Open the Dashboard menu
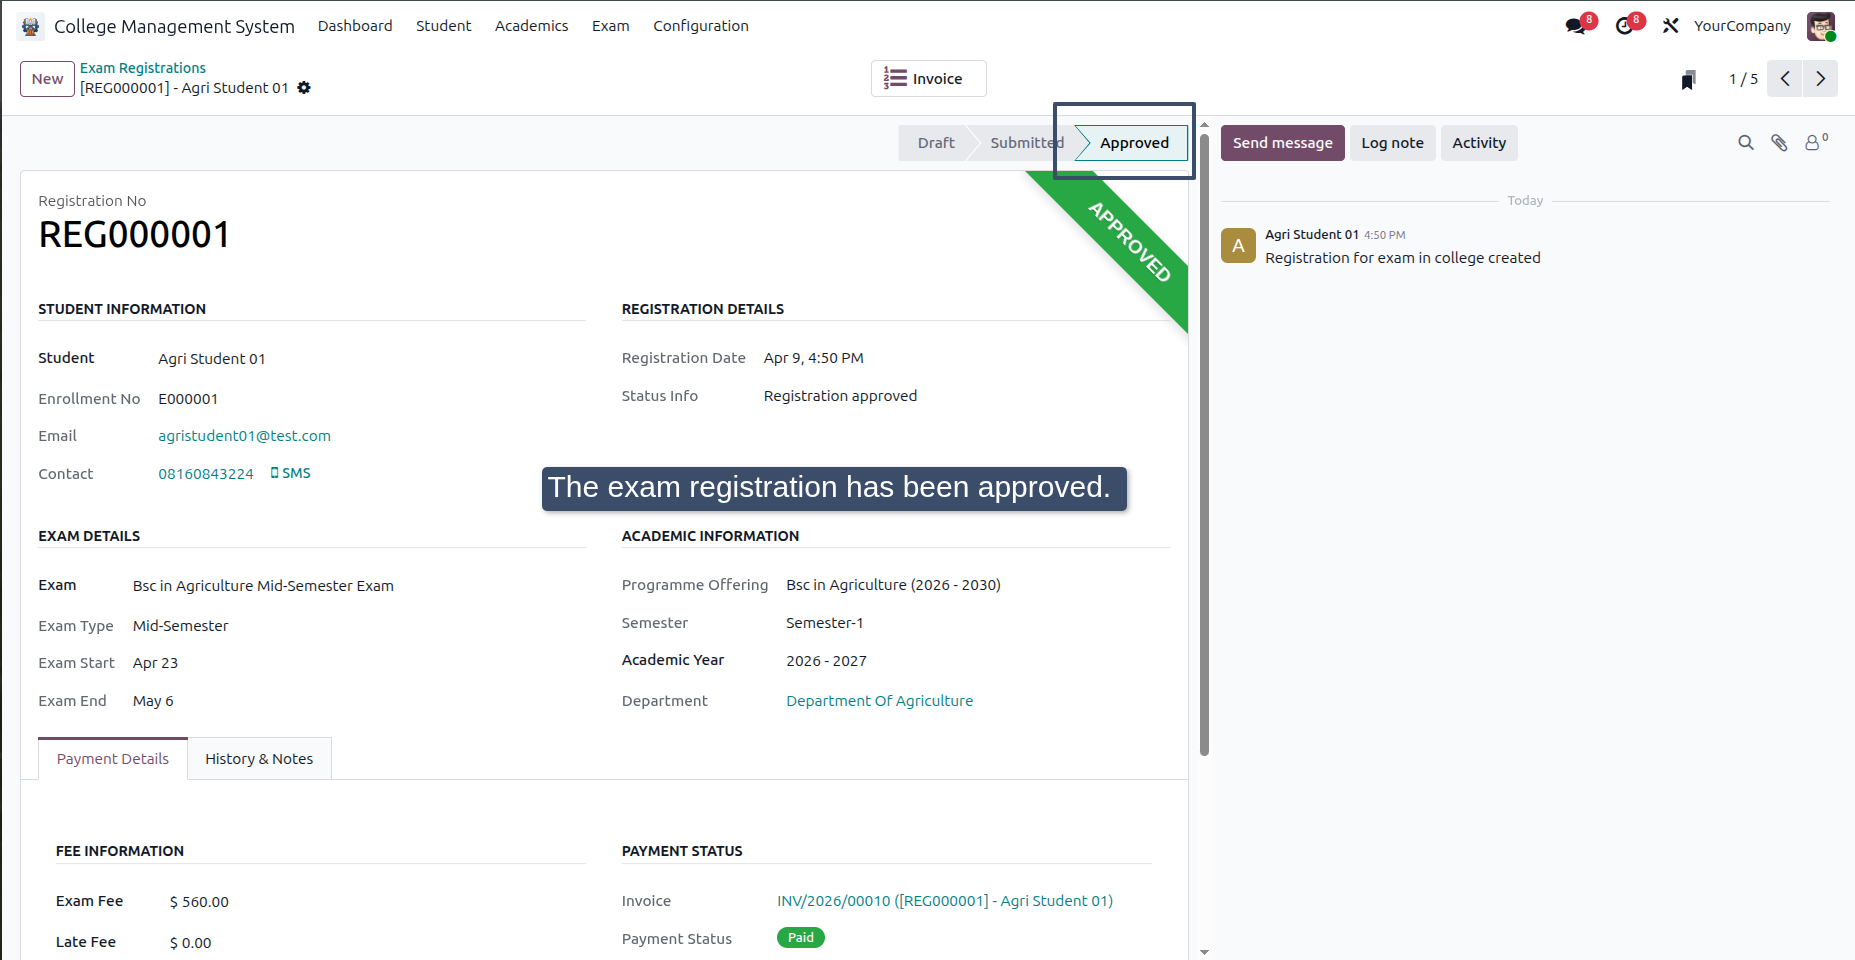Screen dimensions: 1855x960 click(x=355, y=26)
